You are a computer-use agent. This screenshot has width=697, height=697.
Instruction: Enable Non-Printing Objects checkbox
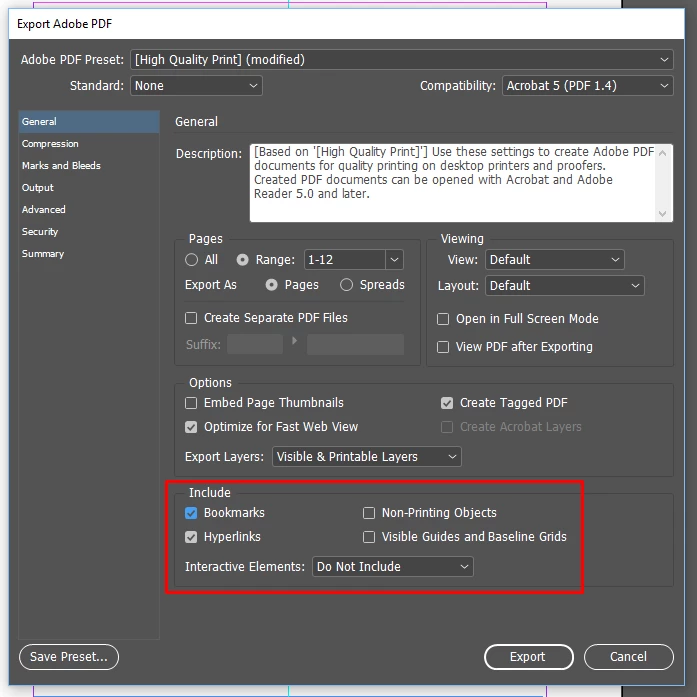point(369,513)
